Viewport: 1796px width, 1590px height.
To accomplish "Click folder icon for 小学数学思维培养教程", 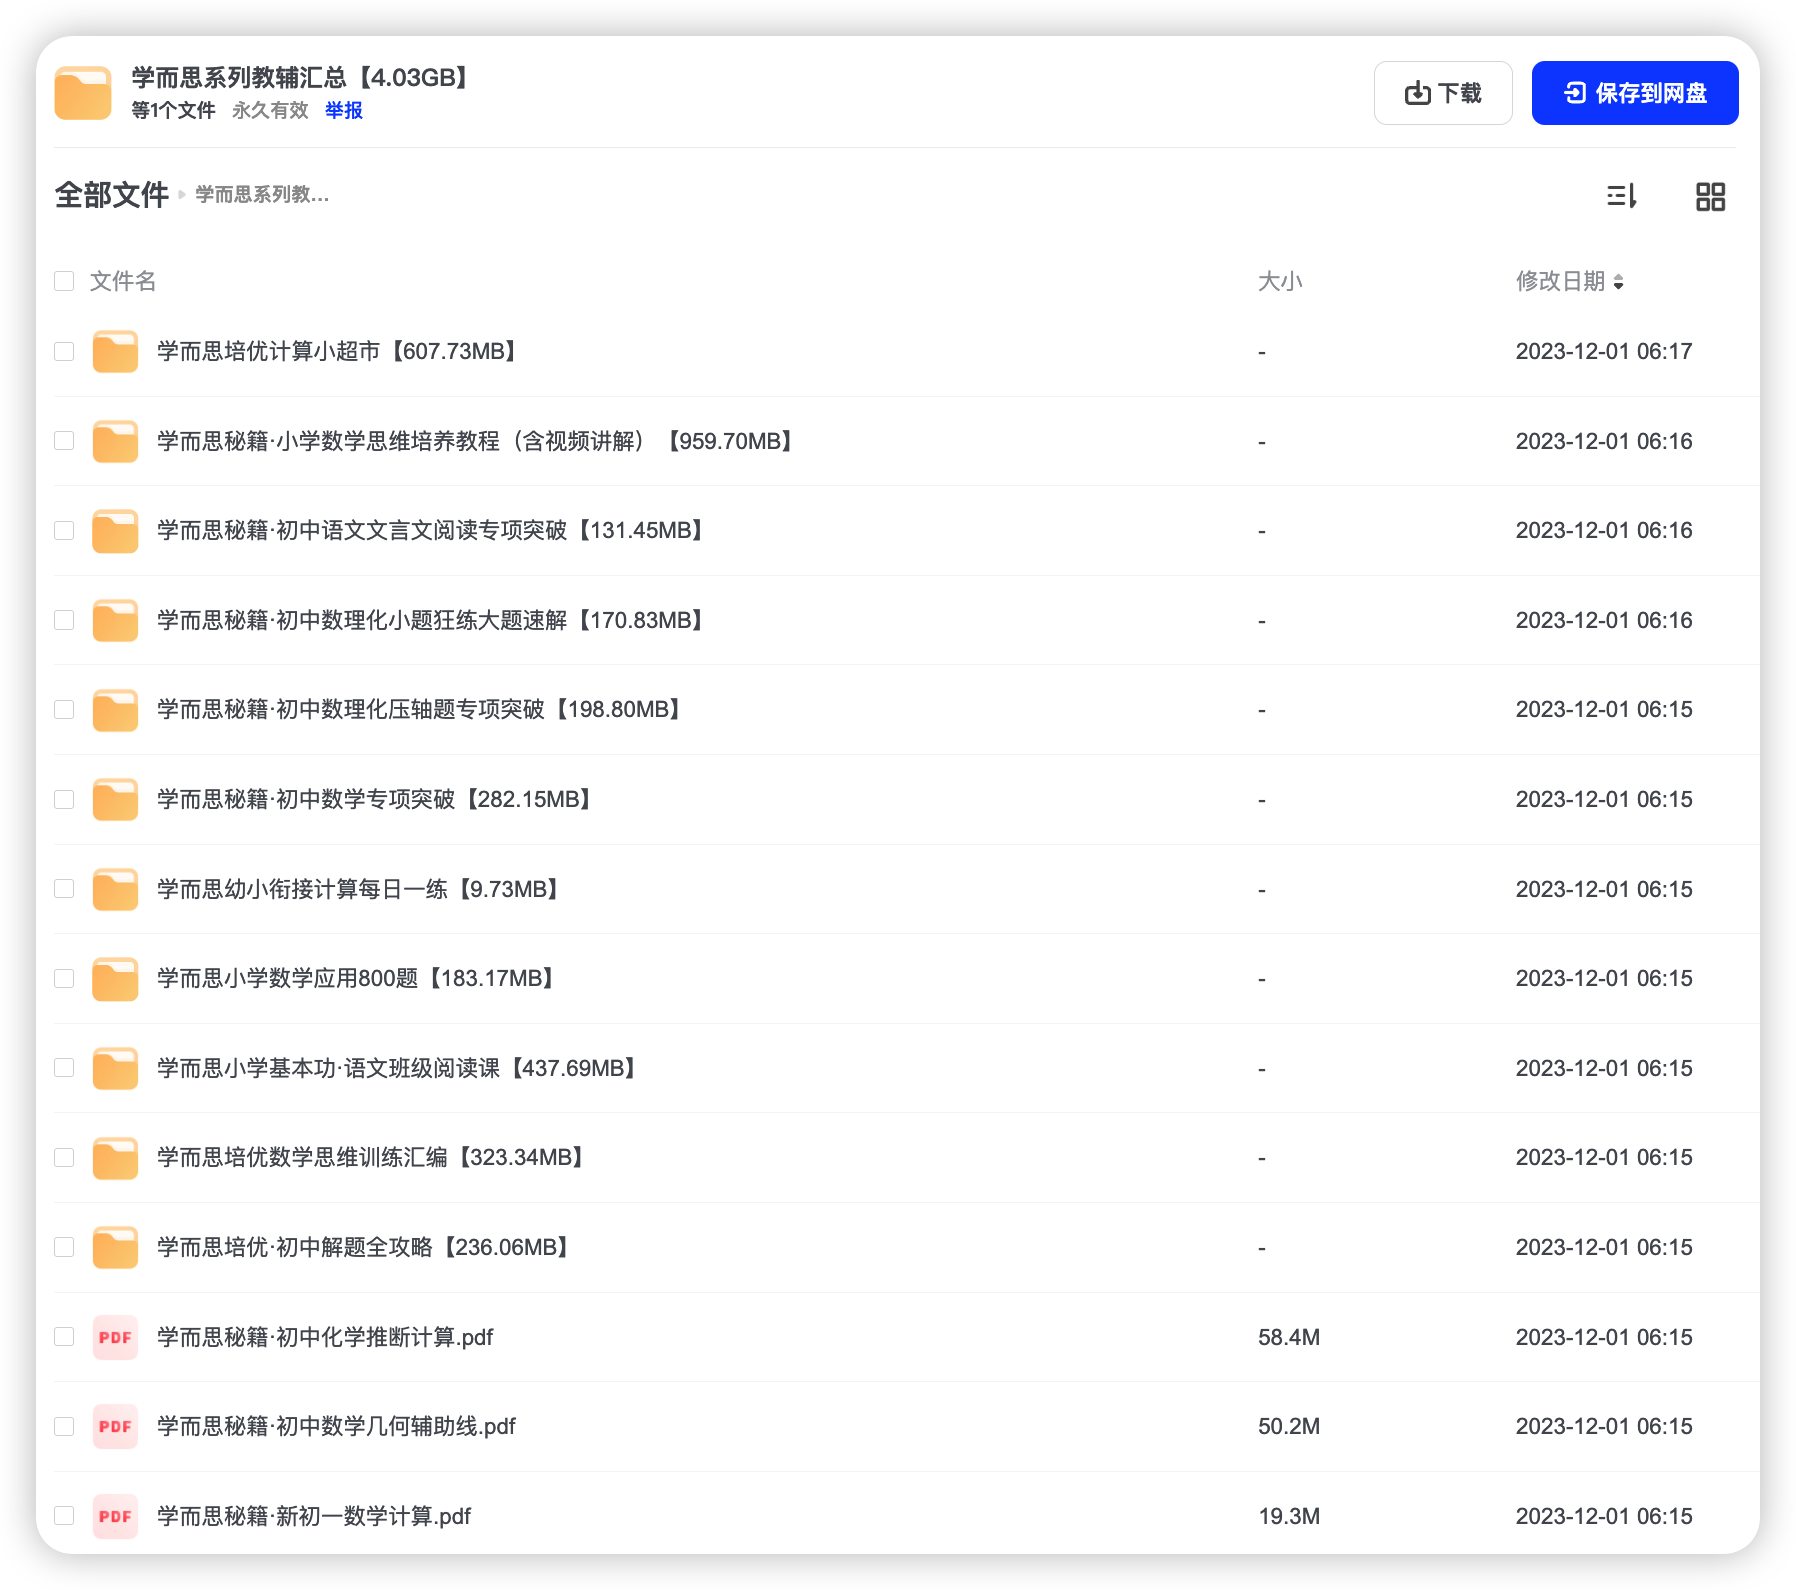I will (115, 441).
